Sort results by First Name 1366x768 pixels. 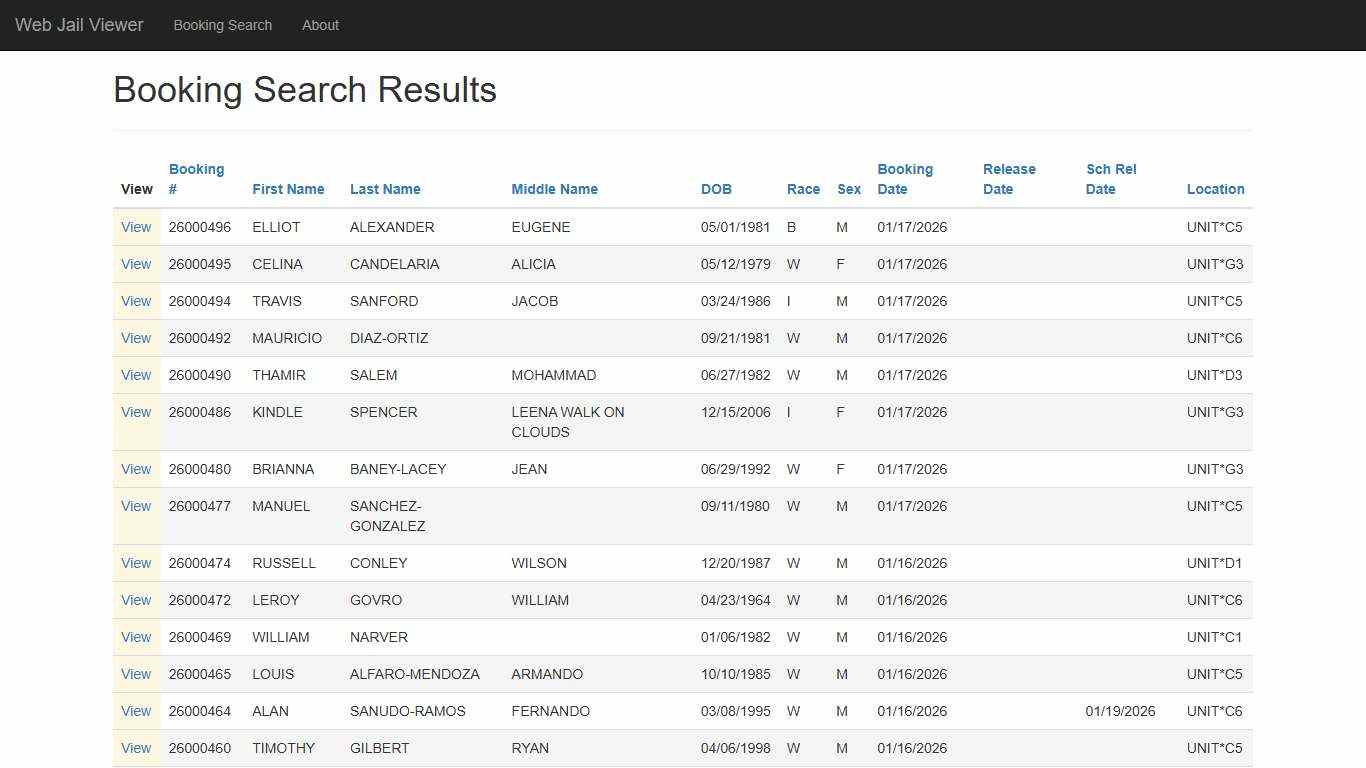pos(288,189)
